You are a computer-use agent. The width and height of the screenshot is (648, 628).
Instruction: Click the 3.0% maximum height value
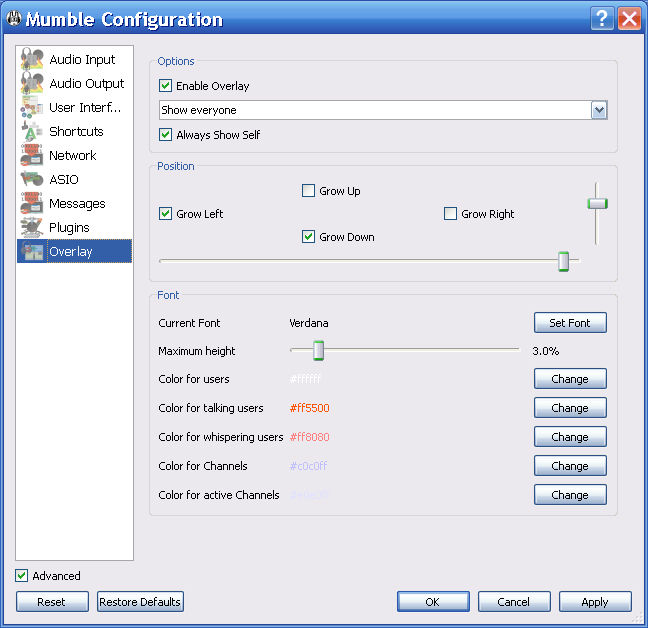coord(546,351)
